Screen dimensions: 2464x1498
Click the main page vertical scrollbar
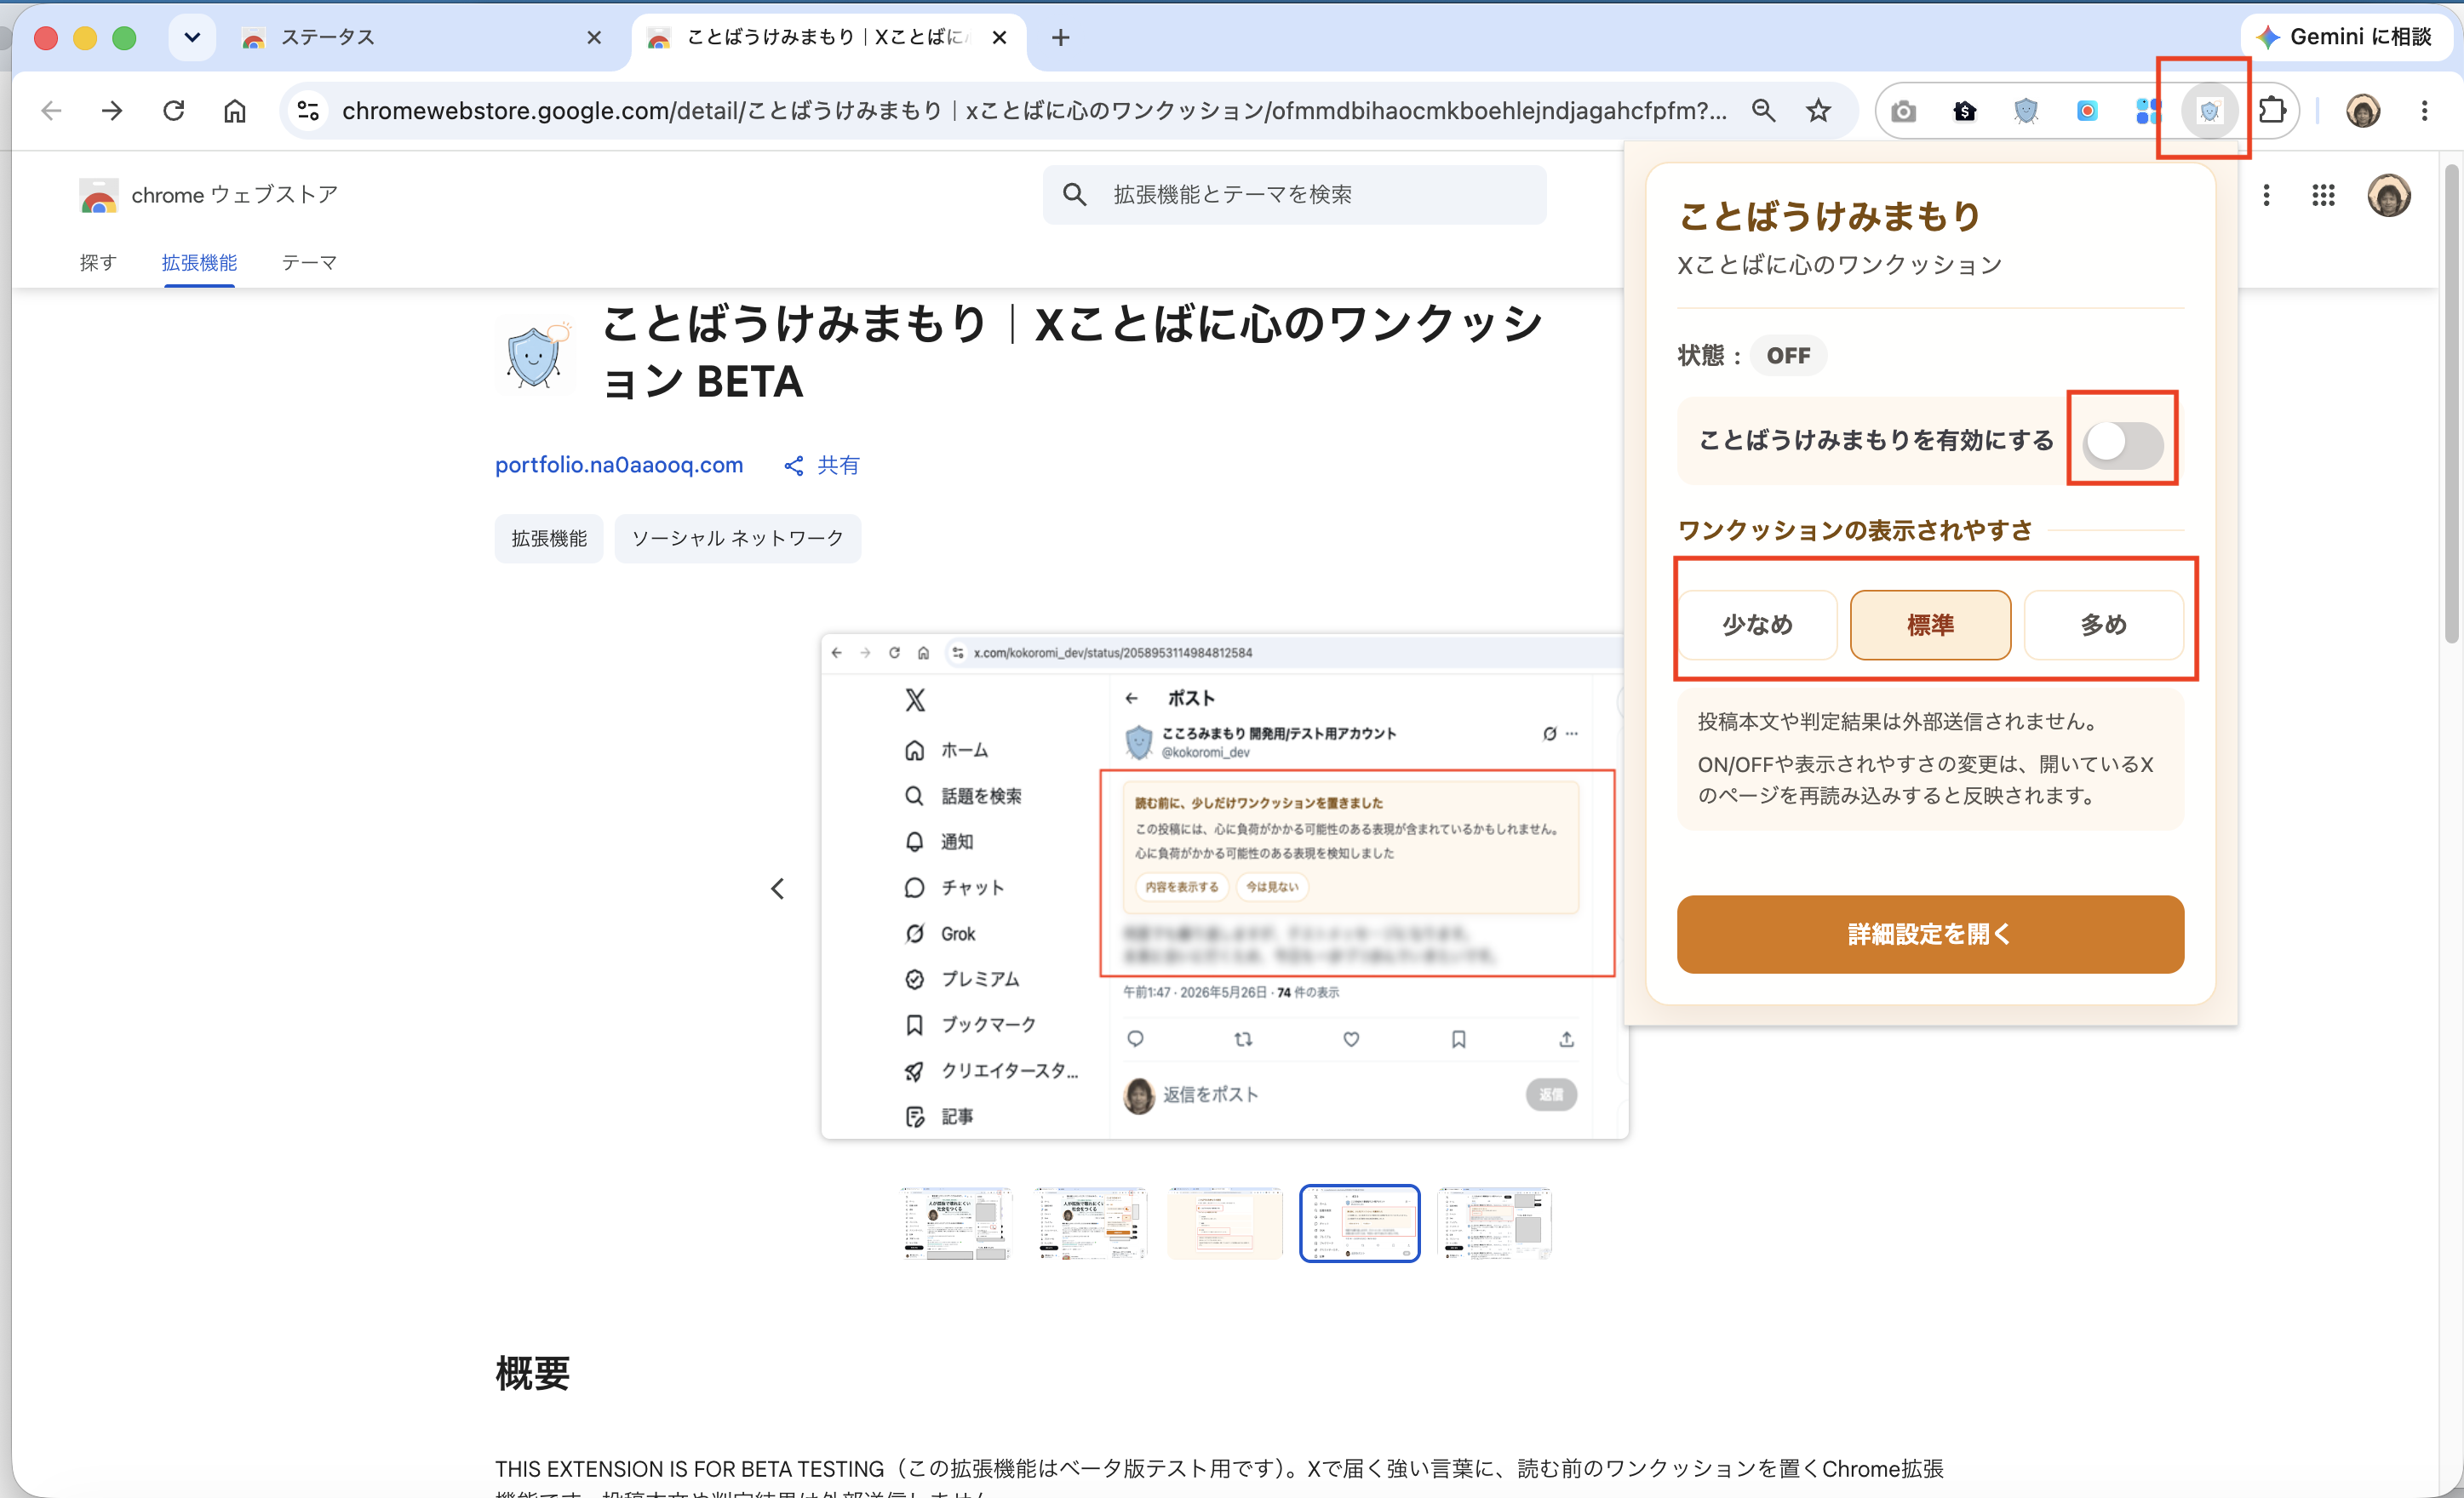point(2451,404)
